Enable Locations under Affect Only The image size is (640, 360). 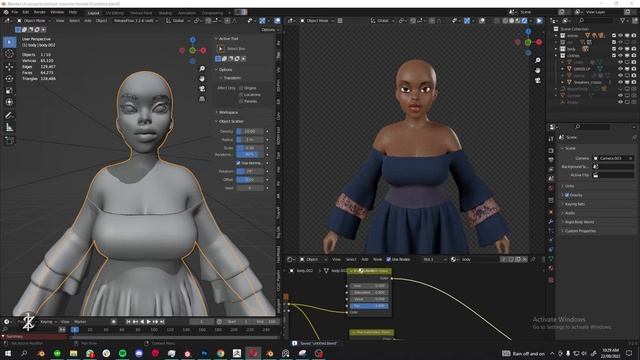click(x=241, y=94)
